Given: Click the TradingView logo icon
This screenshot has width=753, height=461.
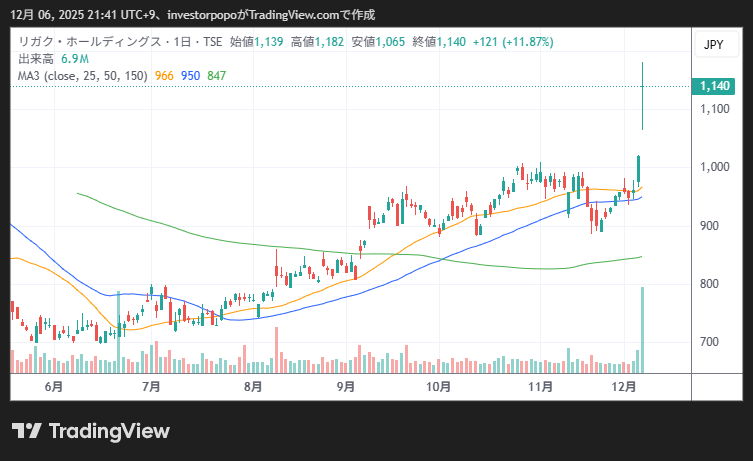Looking at the screenshot, I should coord(26,431).
